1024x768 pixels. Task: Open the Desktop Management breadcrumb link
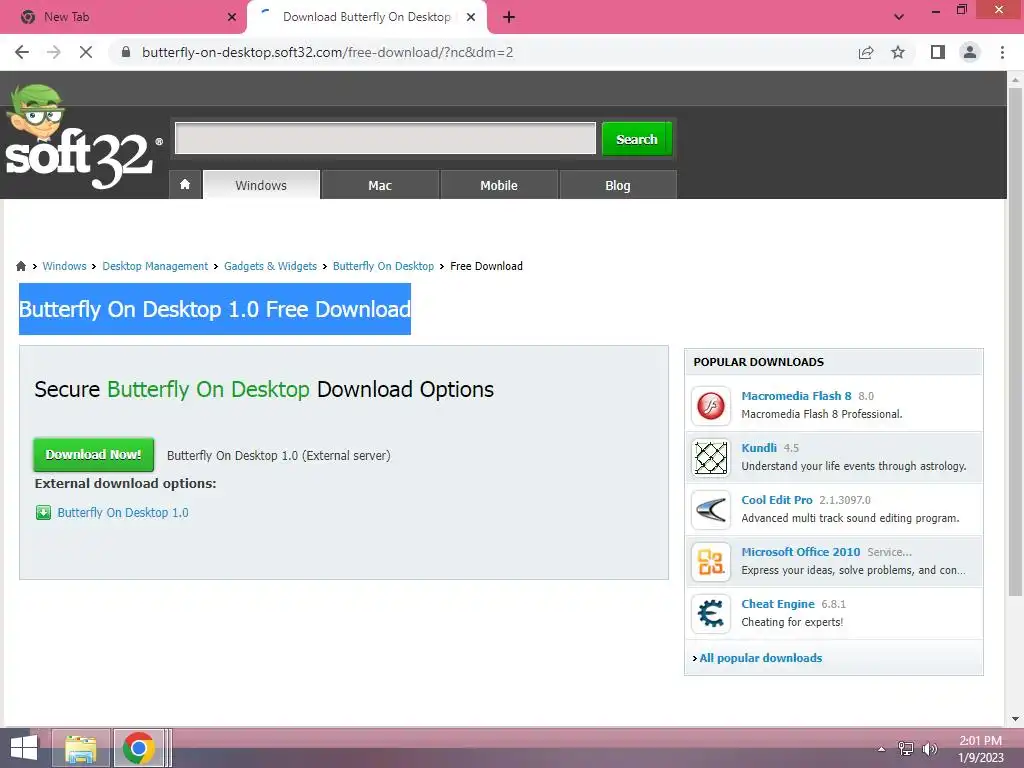pos(155,266)
